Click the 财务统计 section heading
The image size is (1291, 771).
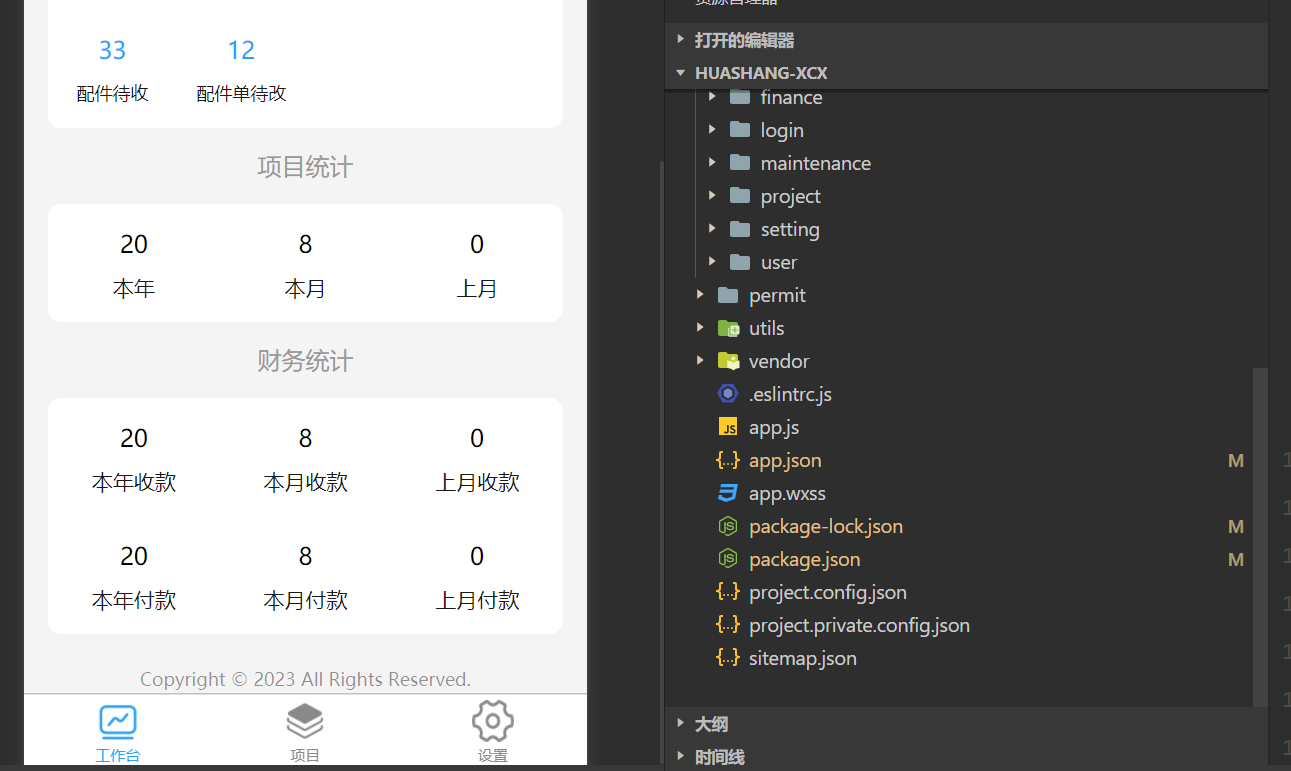coord(305,361)
